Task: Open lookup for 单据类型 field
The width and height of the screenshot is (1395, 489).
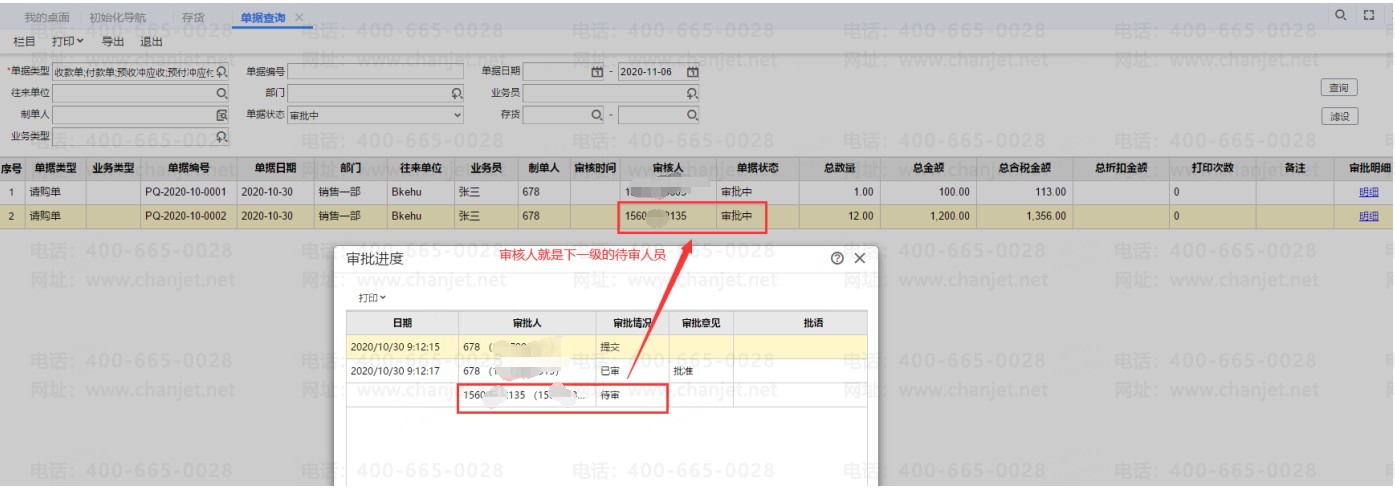Action: [222, 72]
